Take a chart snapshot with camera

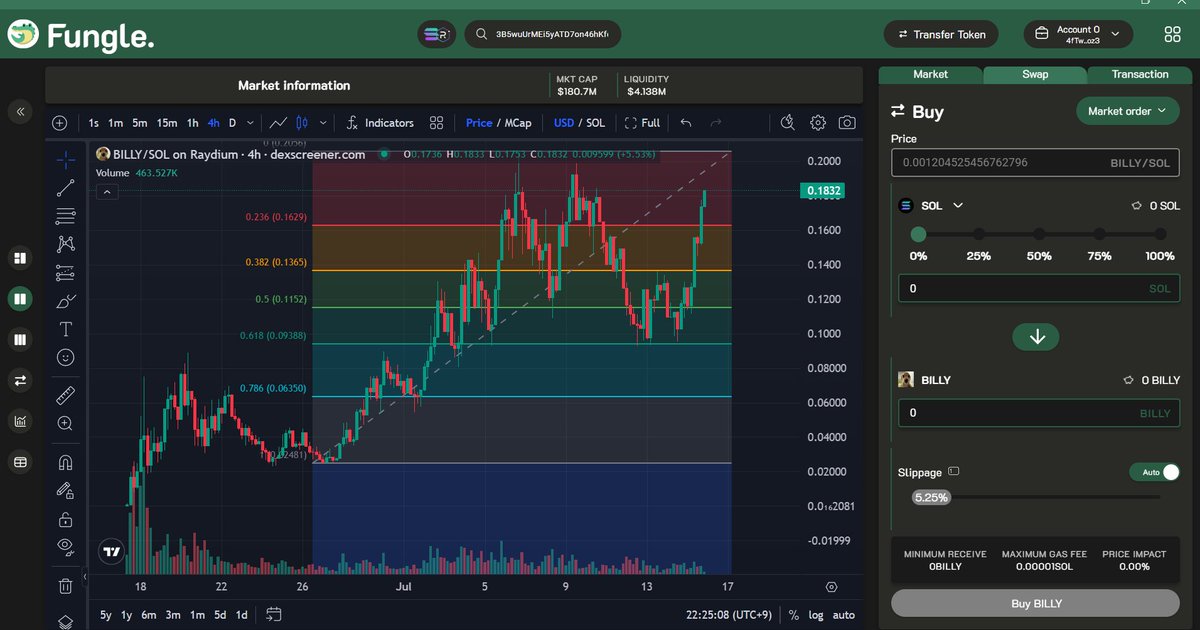click(847, 123)
